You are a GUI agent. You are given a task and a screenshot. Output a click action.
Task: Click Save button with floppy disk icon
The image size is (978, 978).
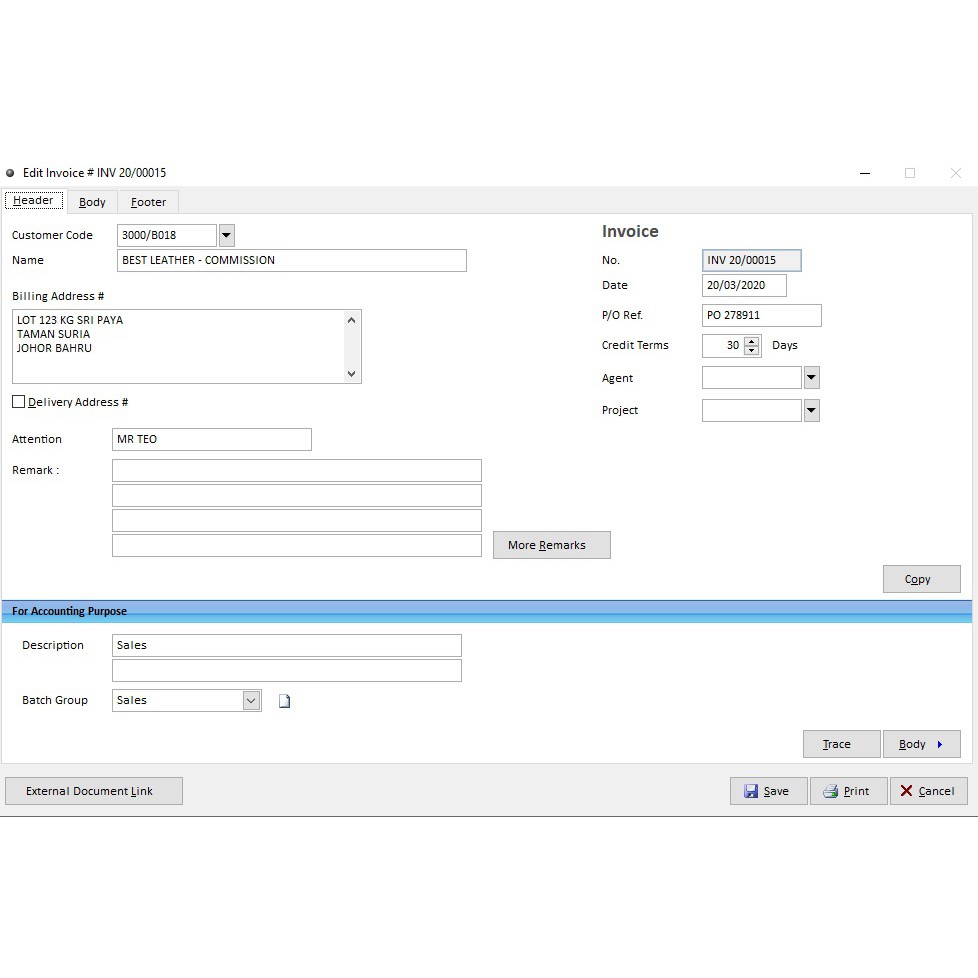pos(768,791)
